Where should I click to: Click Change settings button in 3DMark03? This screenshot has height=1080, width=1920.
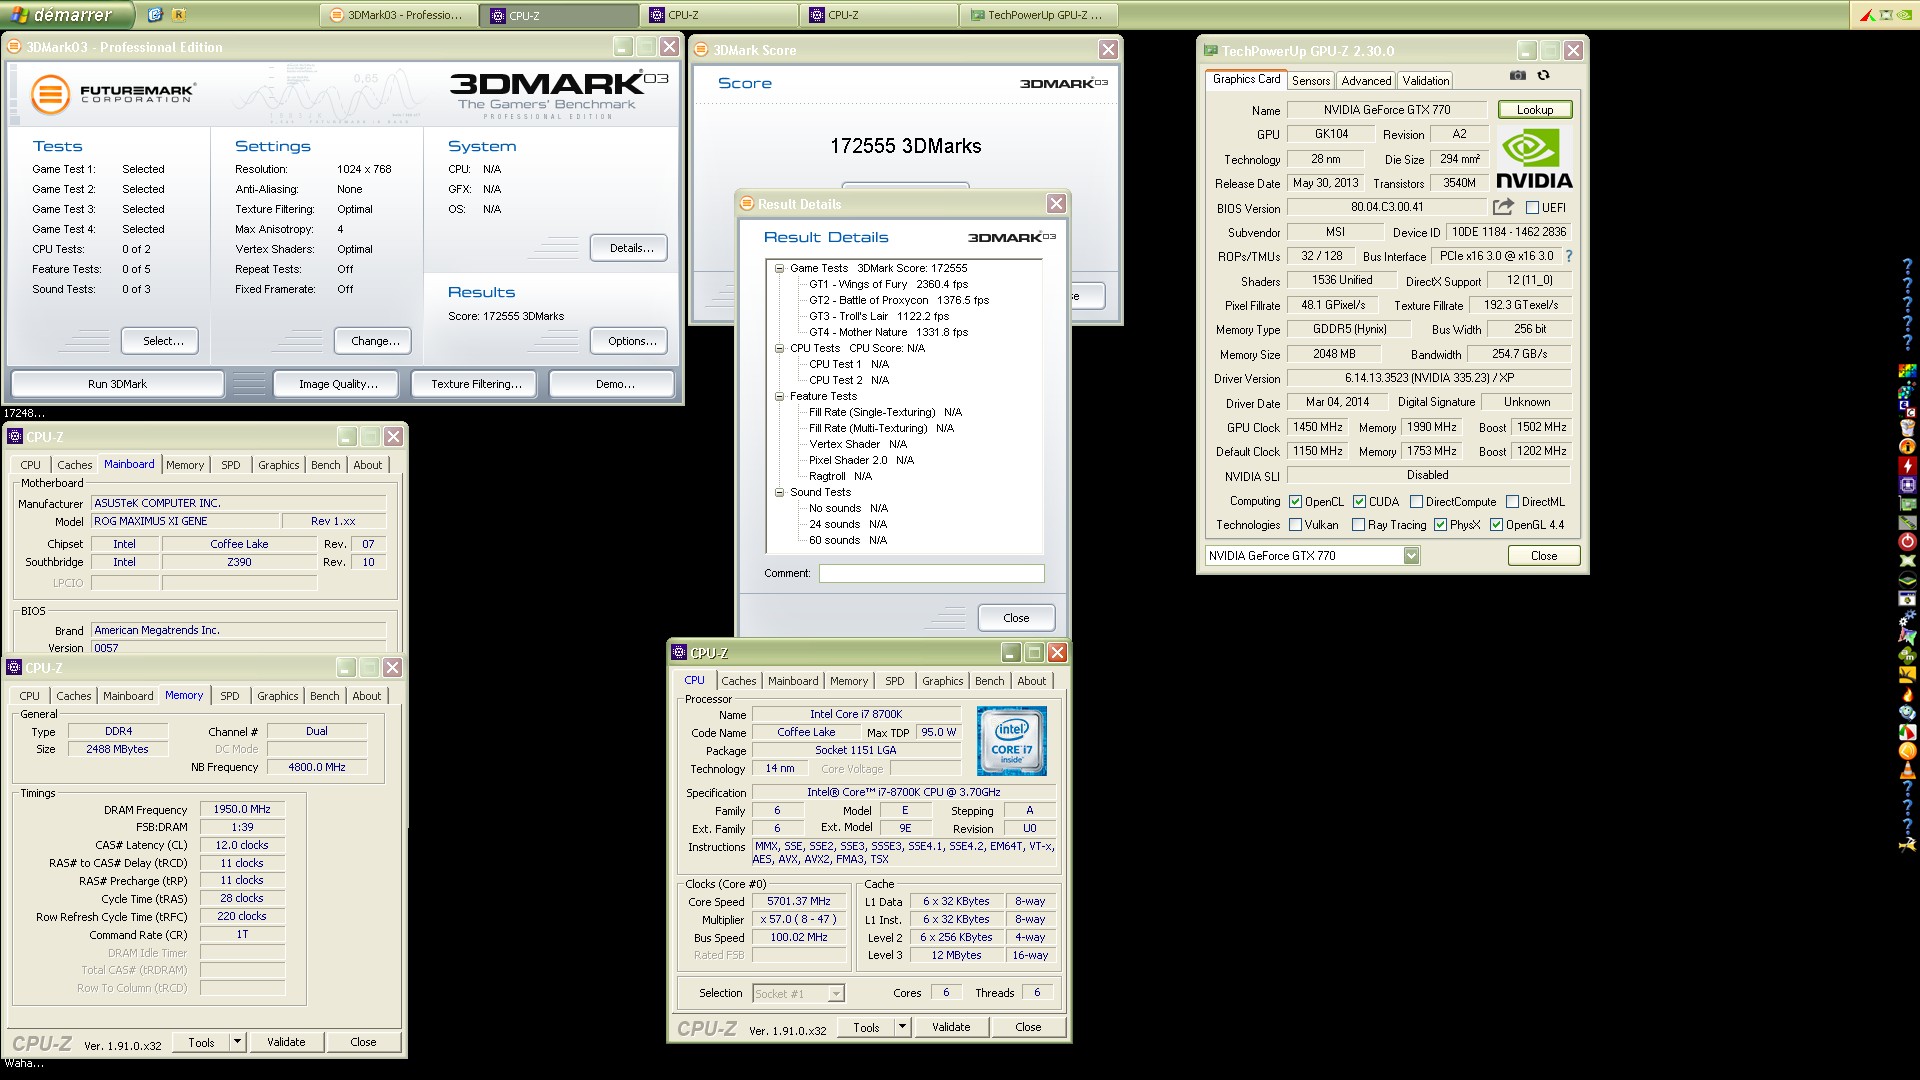[373, 341]
